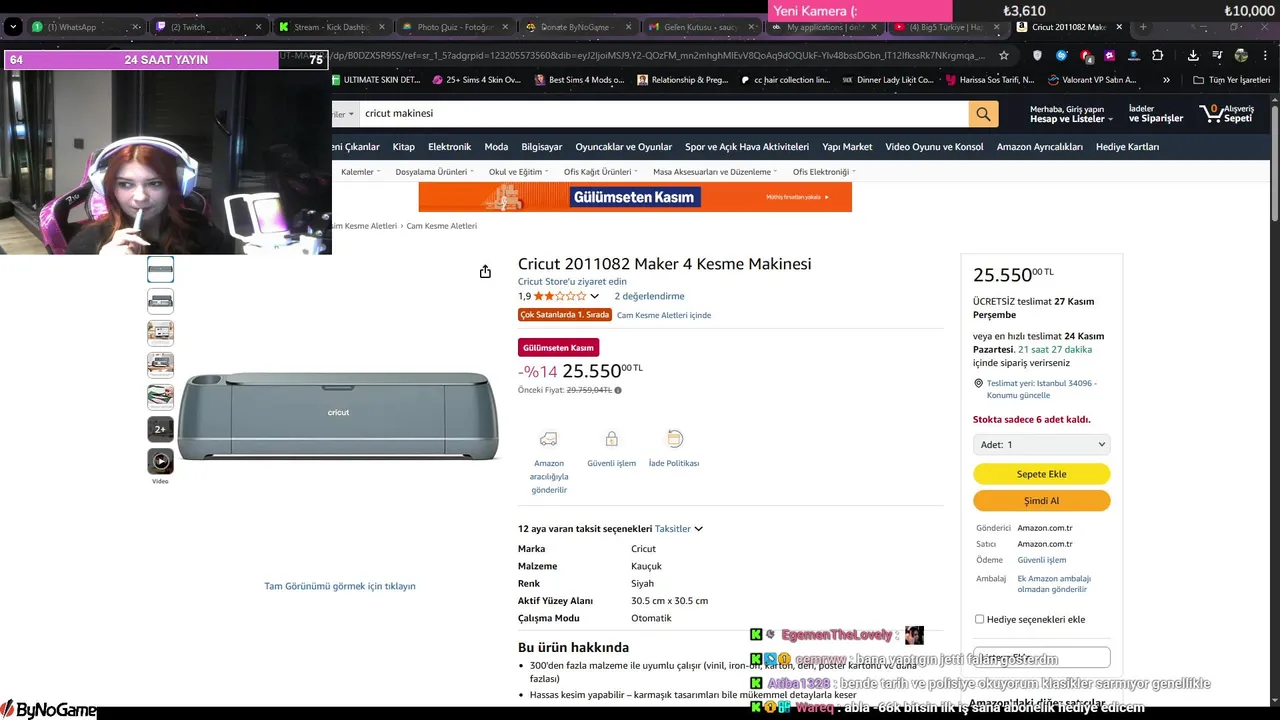Switch to the Stream - Kick Dashboard tab
The width and height of the screenshot is (1280, 720).
pyautogui.click(x=333, y=27)
